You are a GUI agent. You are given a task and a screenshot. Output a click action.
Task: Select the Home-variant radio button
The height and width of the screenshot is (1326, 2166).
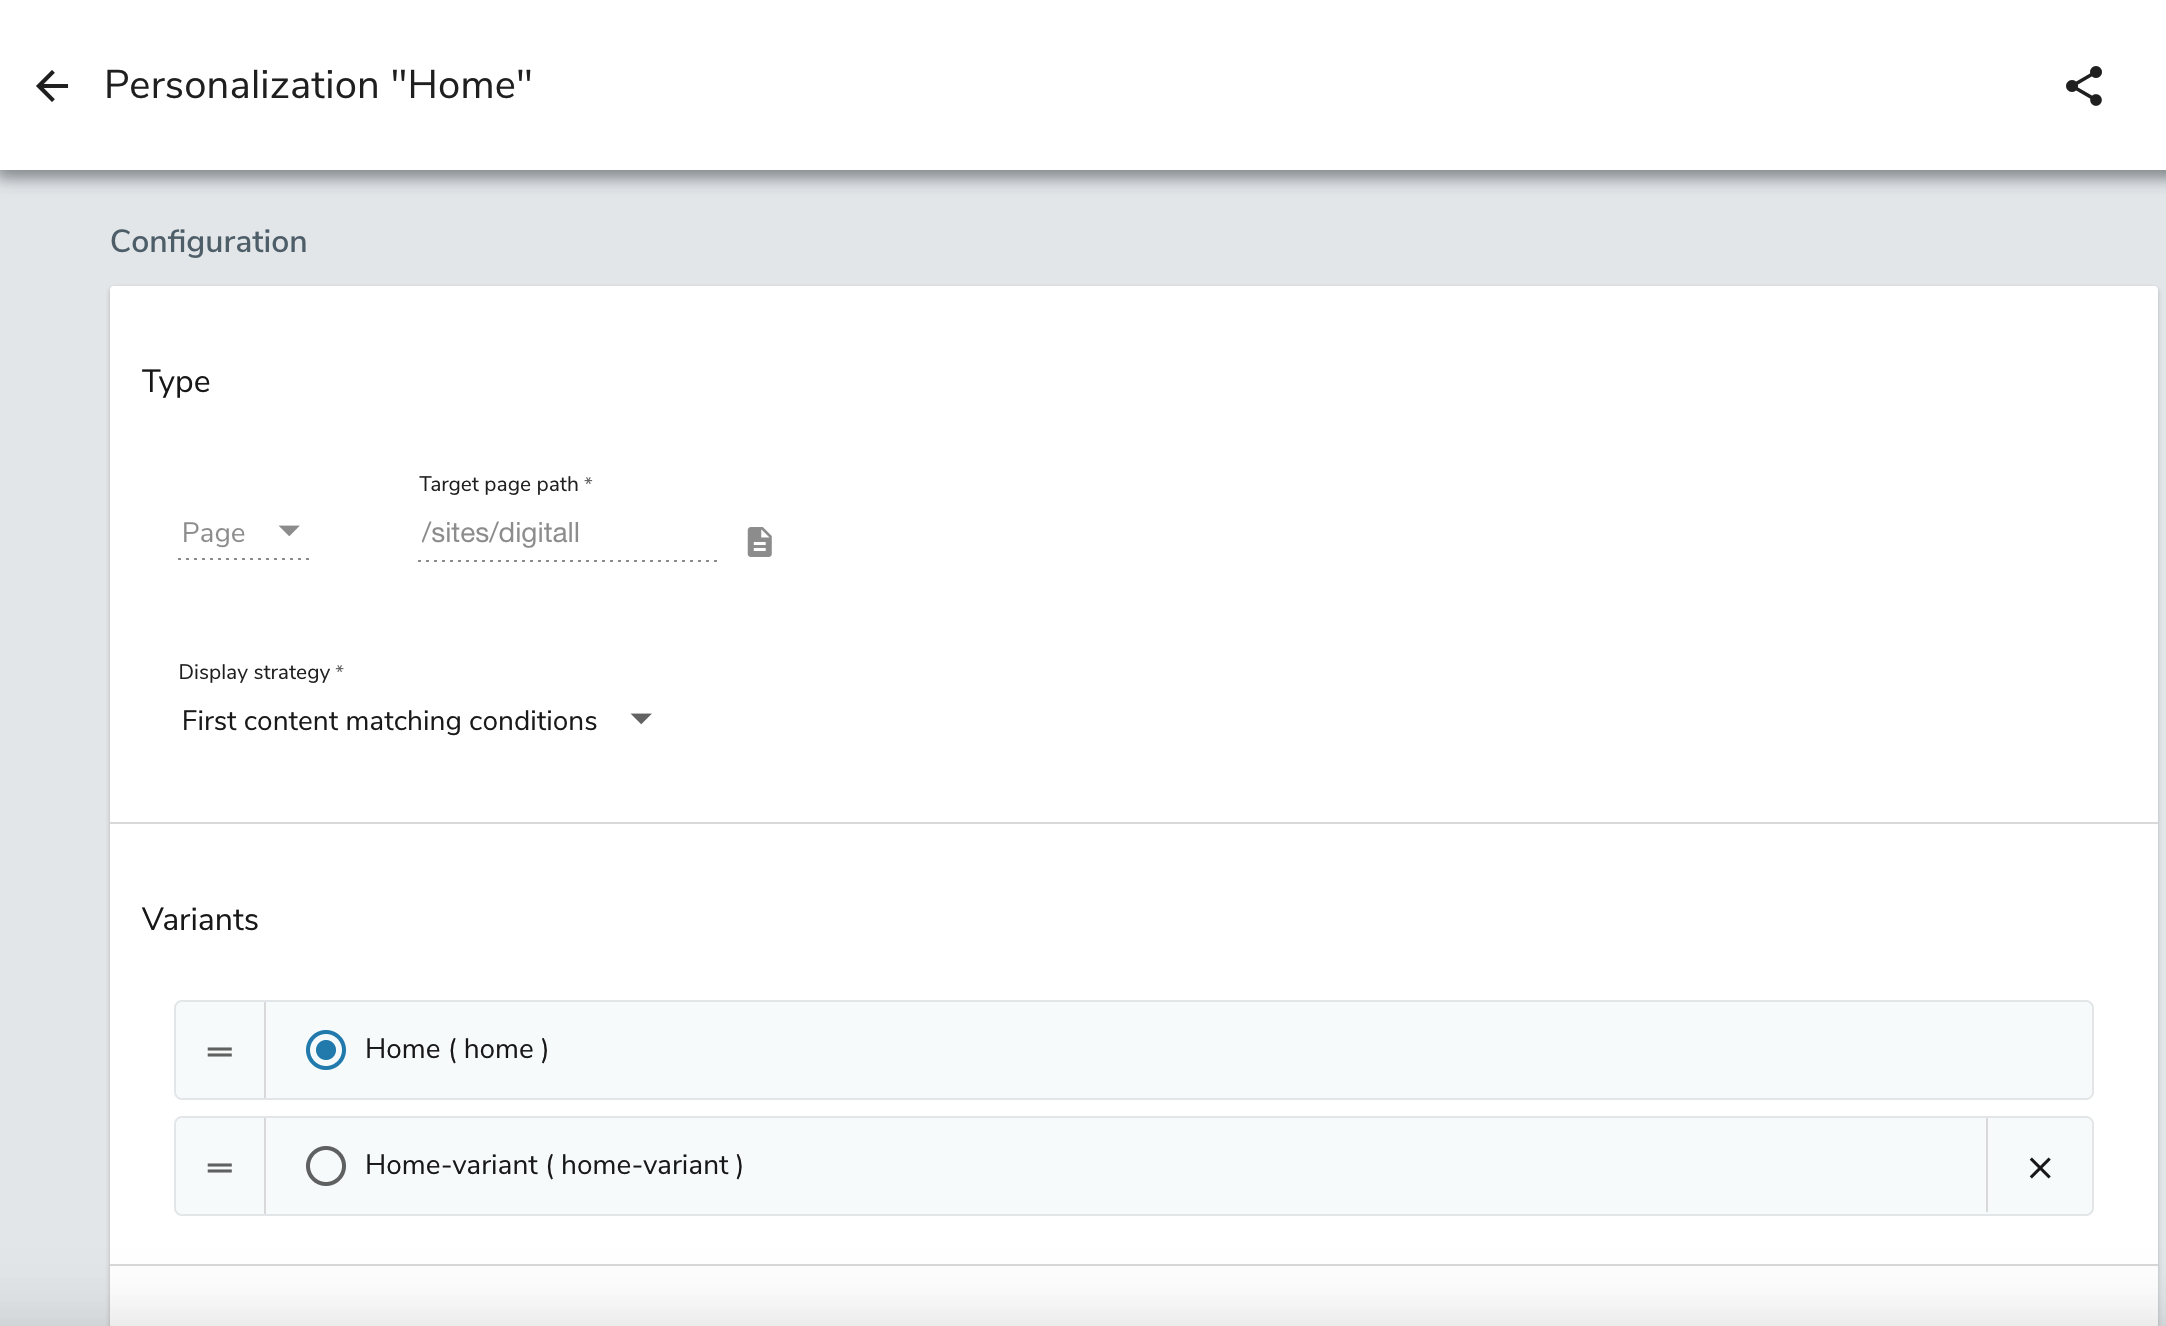[325, 1166]
